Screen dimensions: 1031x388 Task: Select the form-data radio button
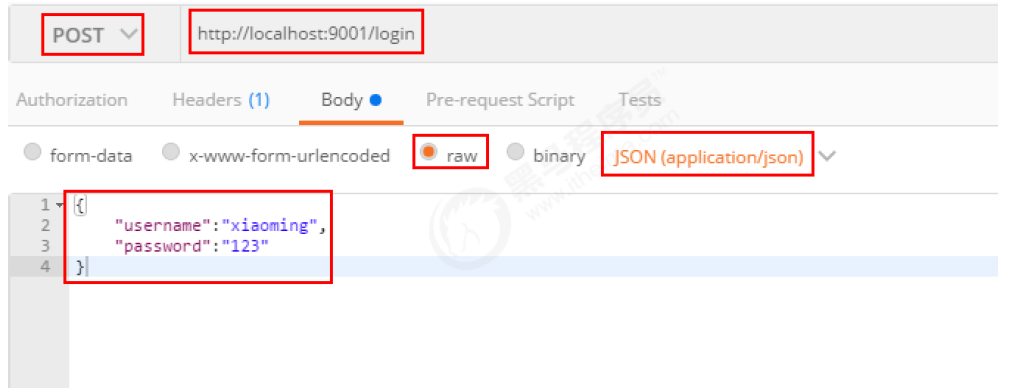32,153
